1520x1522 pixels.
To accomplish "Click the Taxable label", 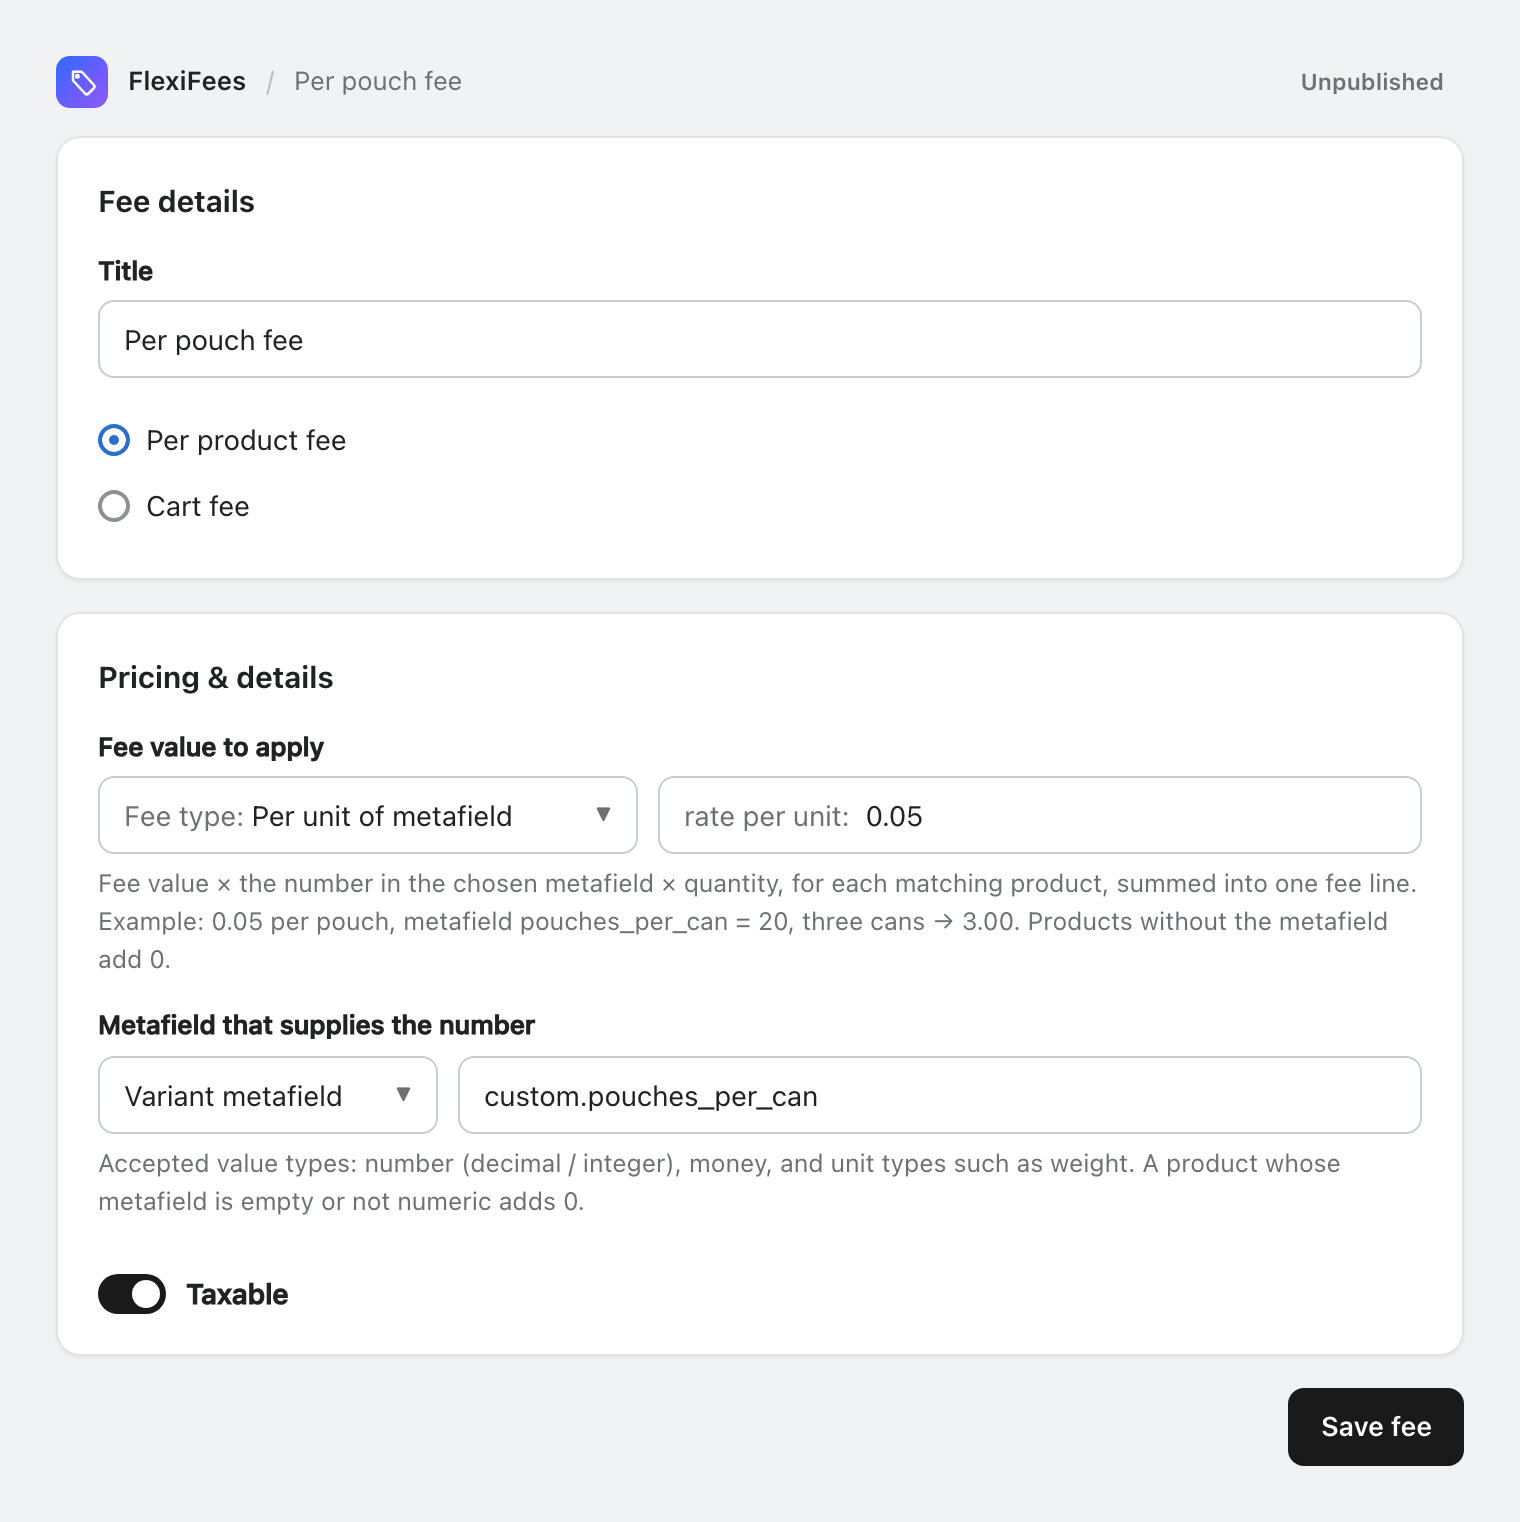I will [x=237, y=1294].
